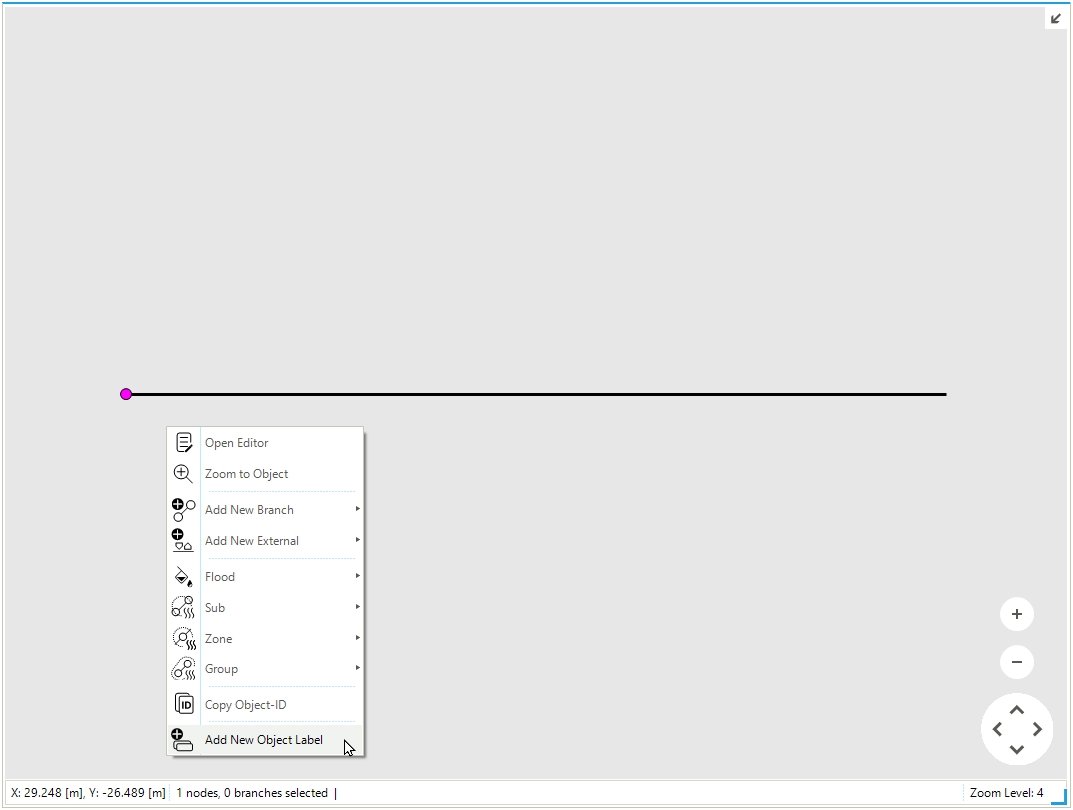Image resolution: width=1073 pixels, height=810 pixels.
Task: Select the magenta node on the branch
Action: click(126, 394)
